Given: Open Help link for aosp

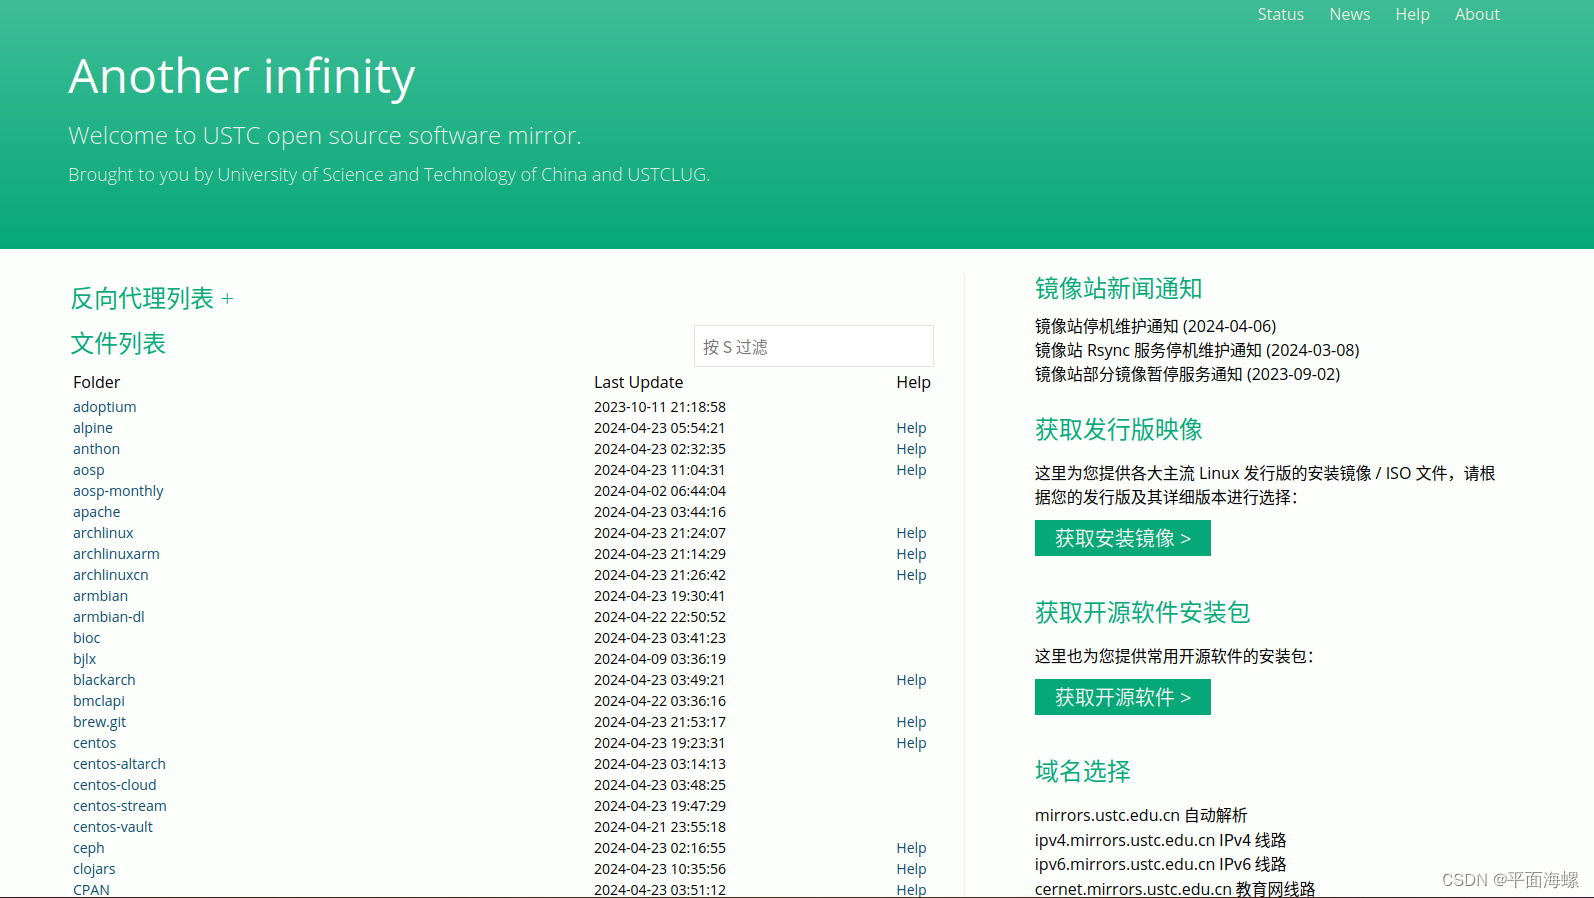Looking at the screenshot, I should [x=911, y=470].
